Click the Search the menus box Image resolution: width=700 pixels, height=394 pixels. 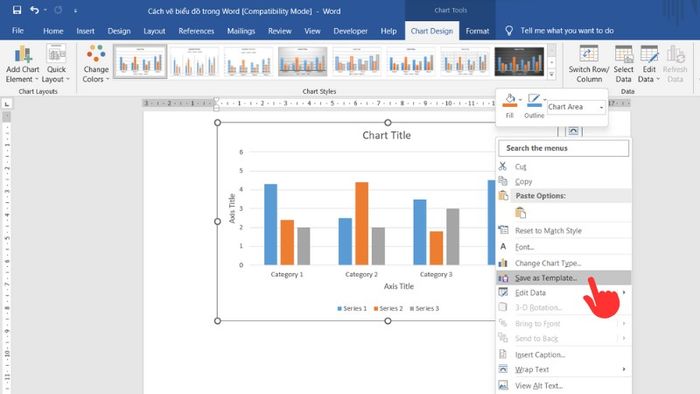(x=563, y=148)
